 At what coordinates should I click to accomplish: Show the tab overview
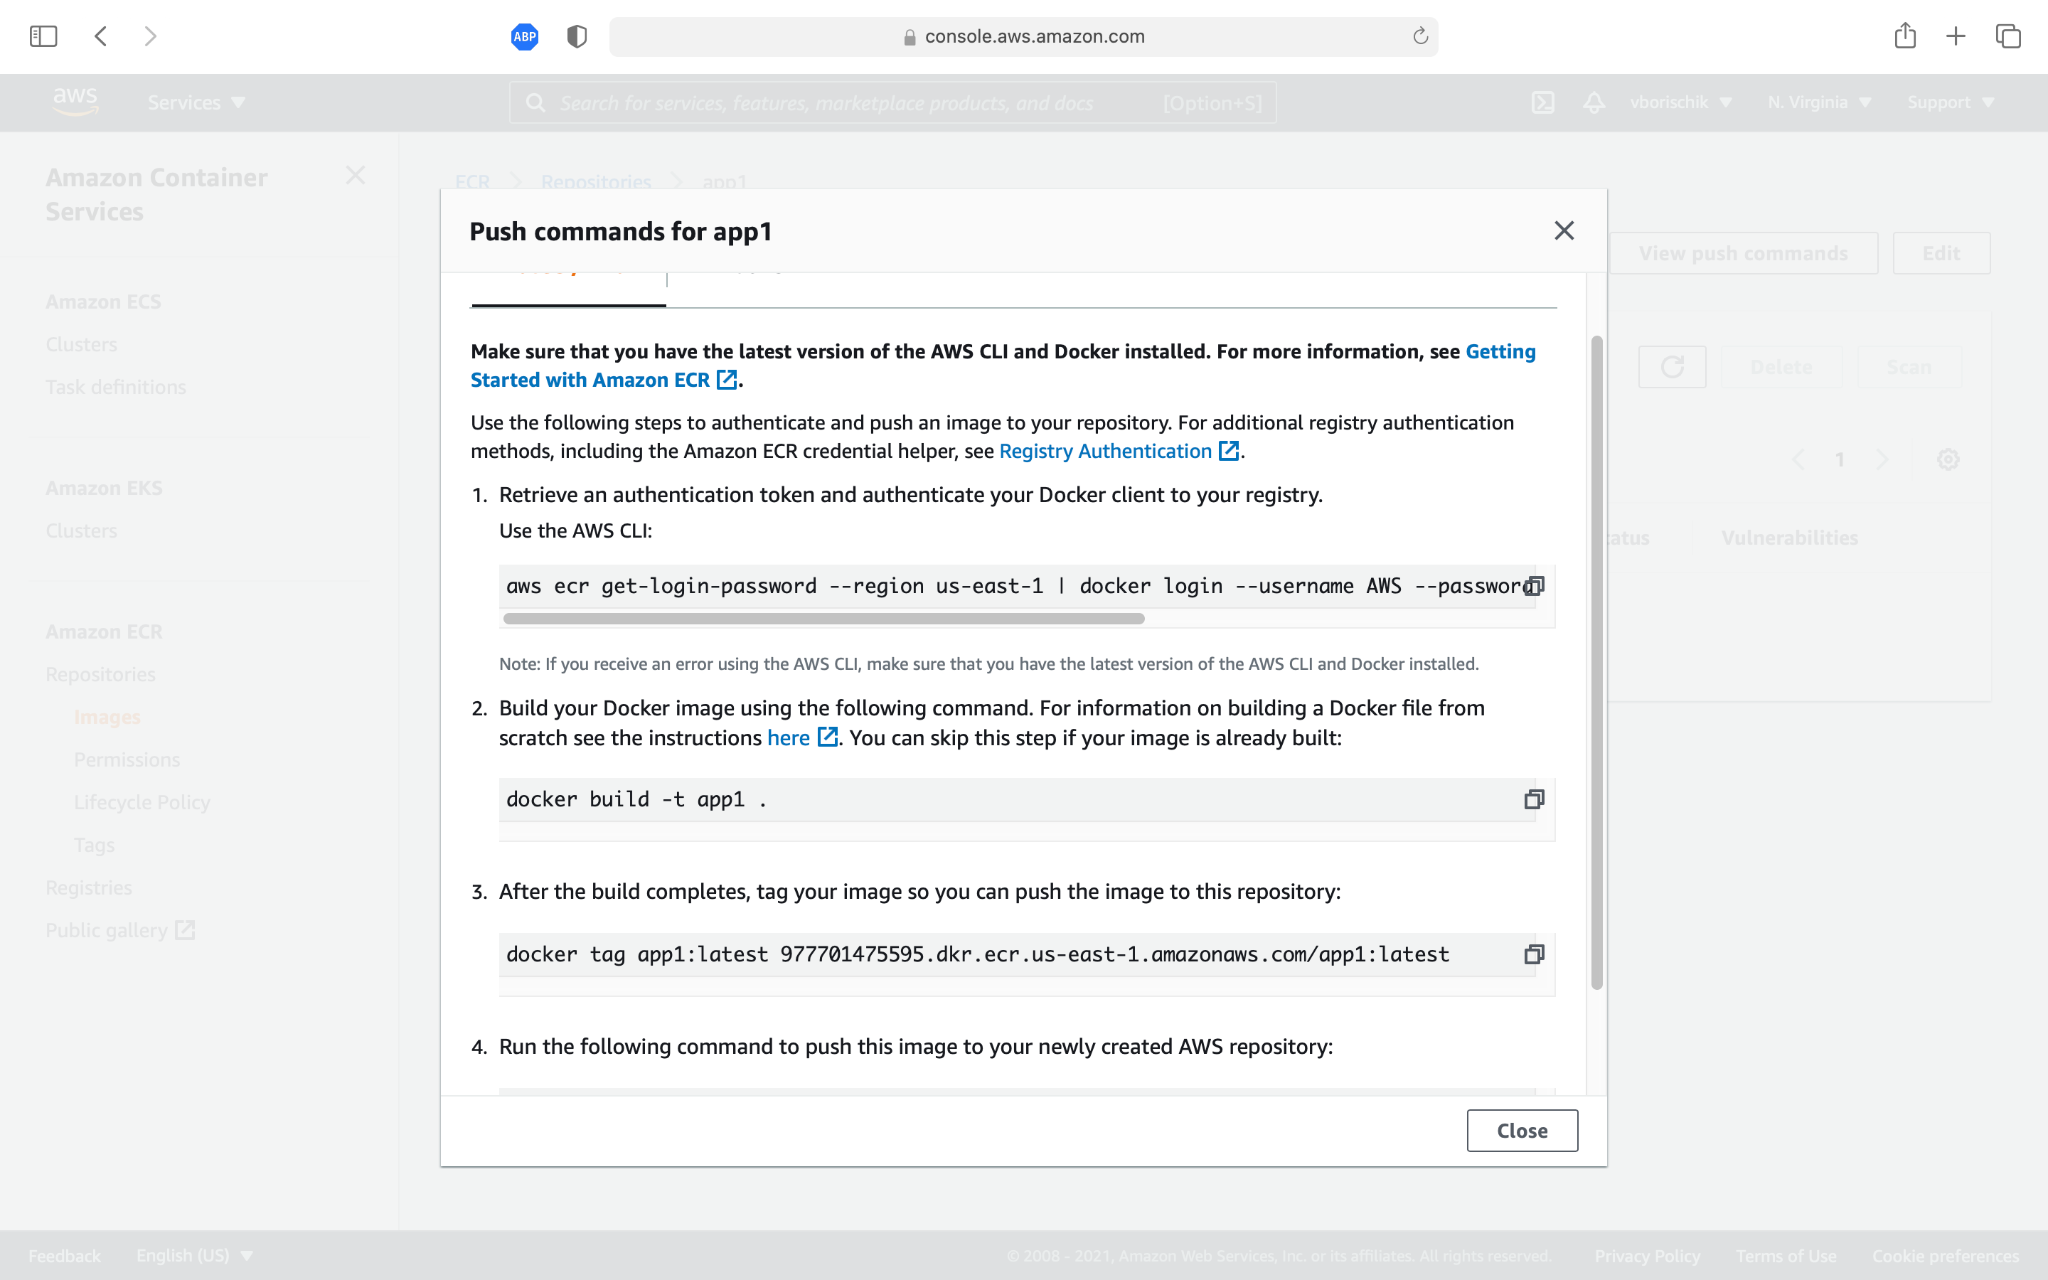(2008, 37)
